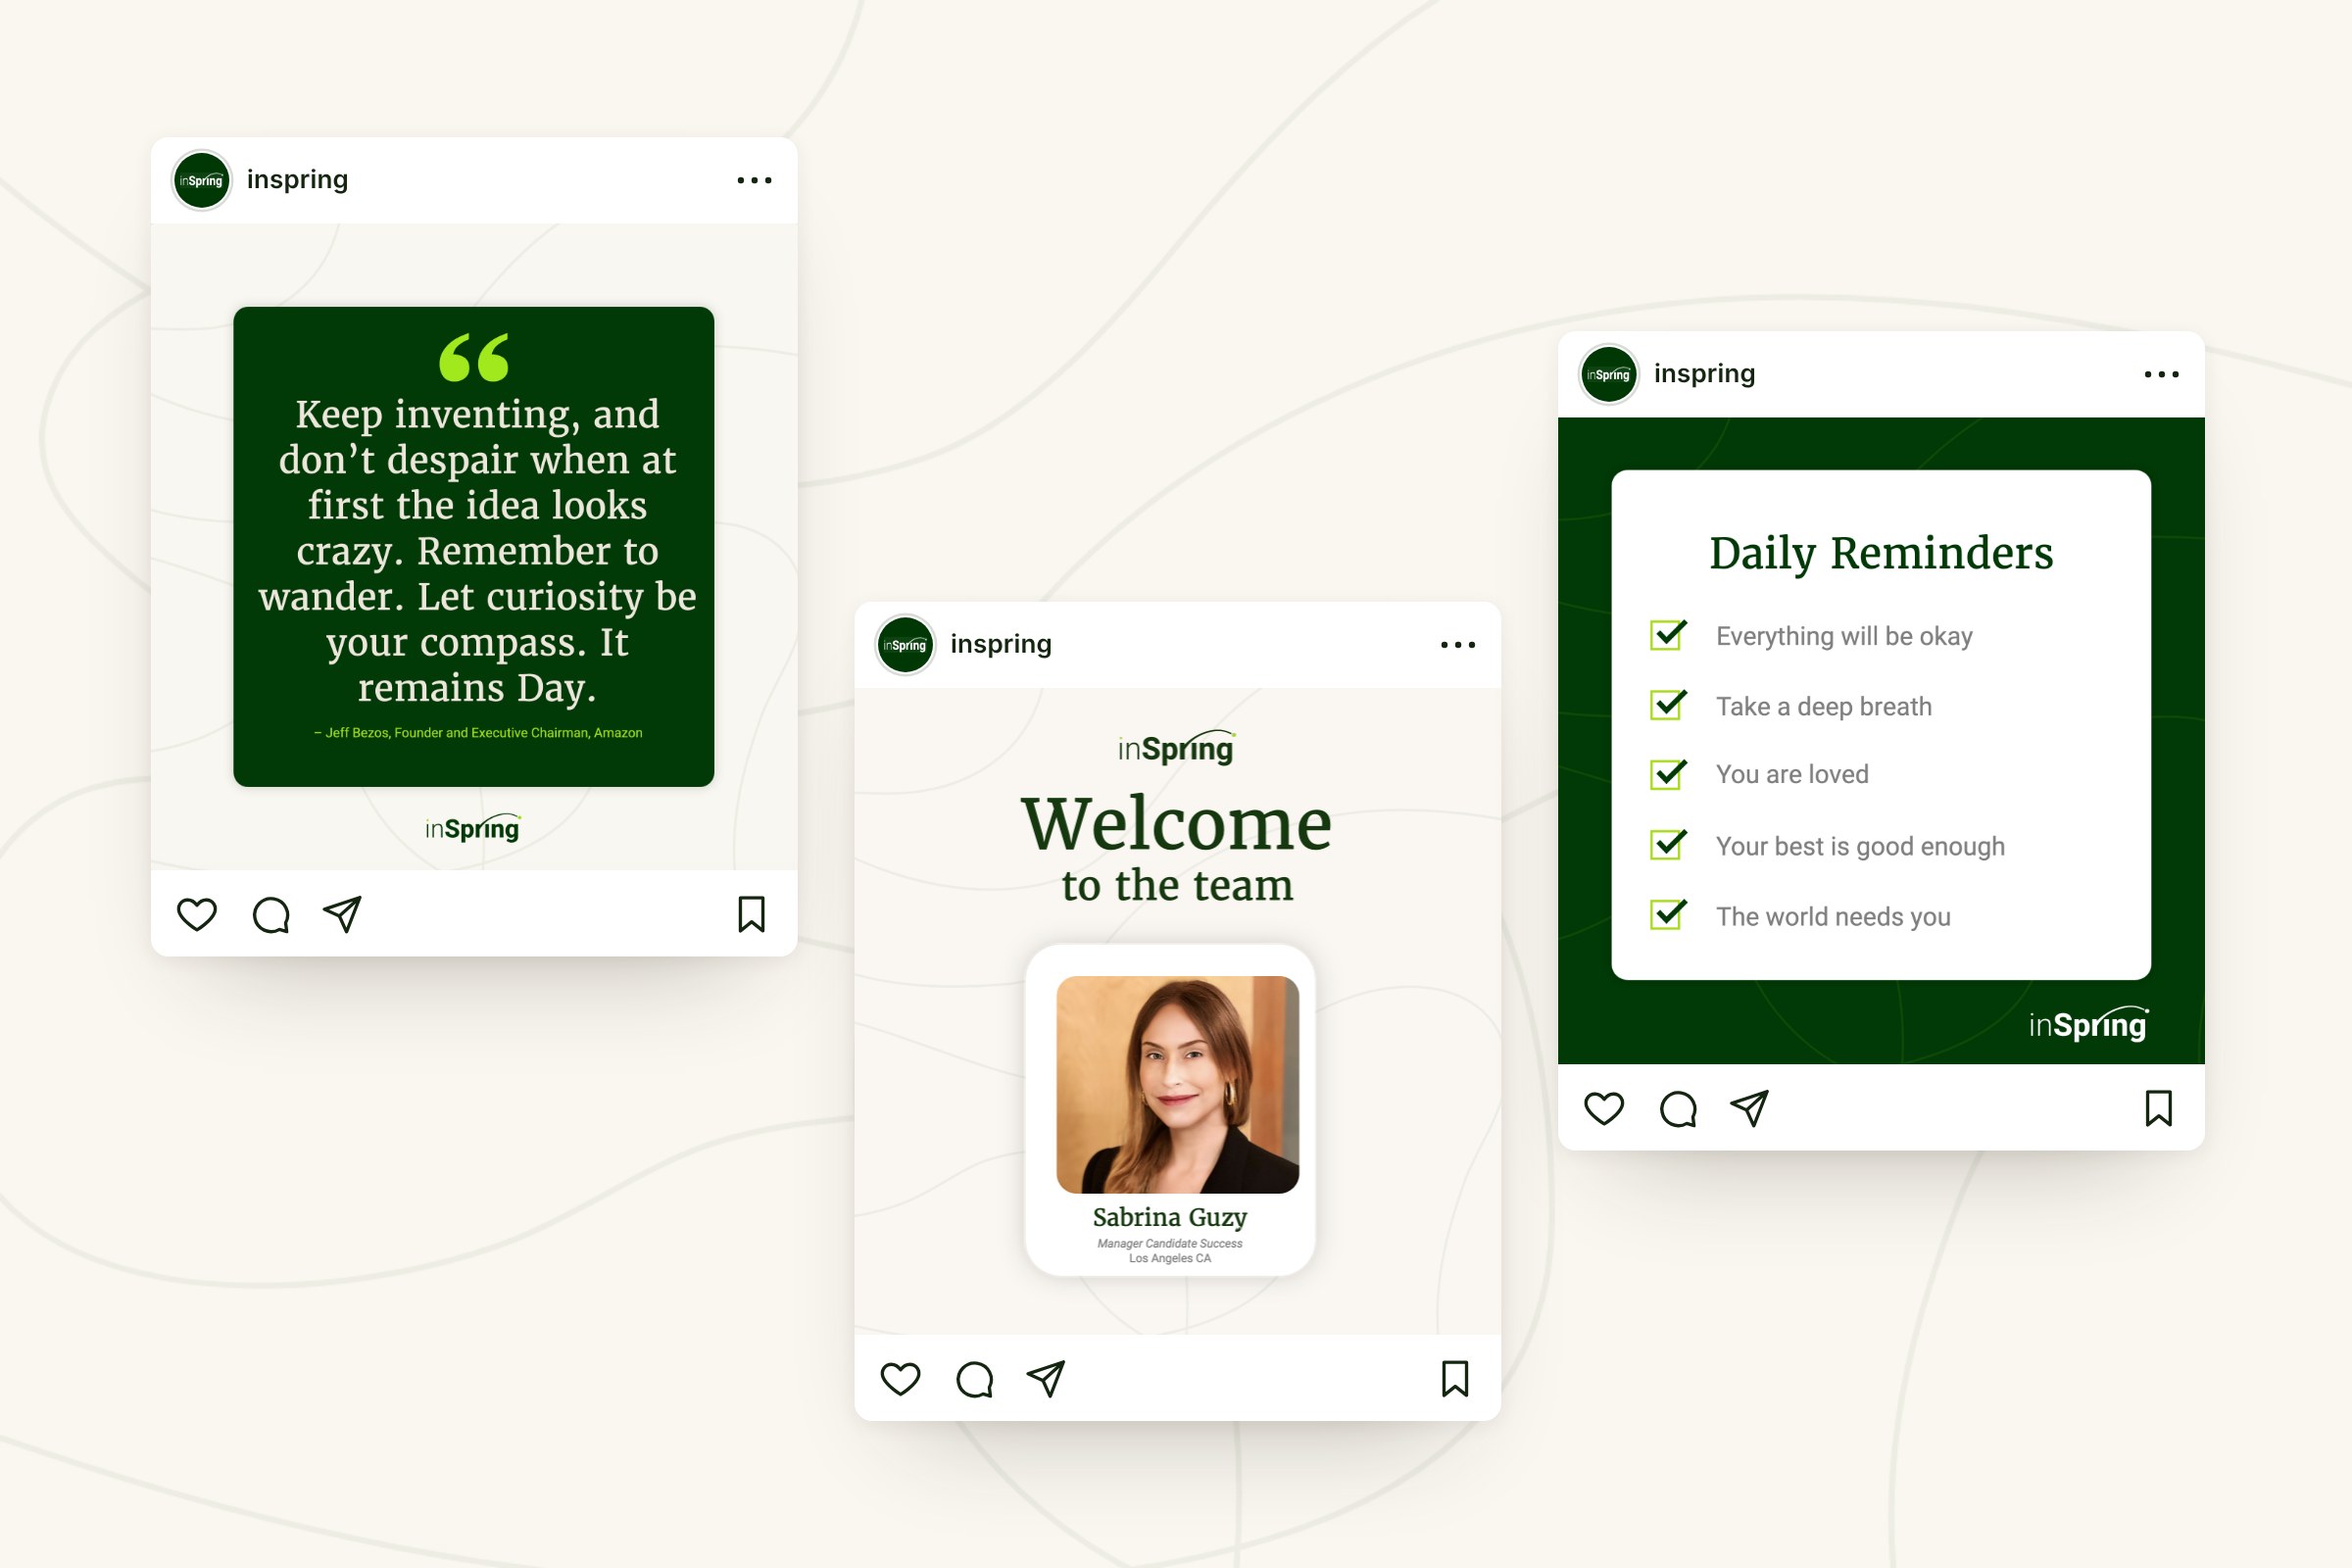Click inSpring avatar on Welcome post

(905, 645)
